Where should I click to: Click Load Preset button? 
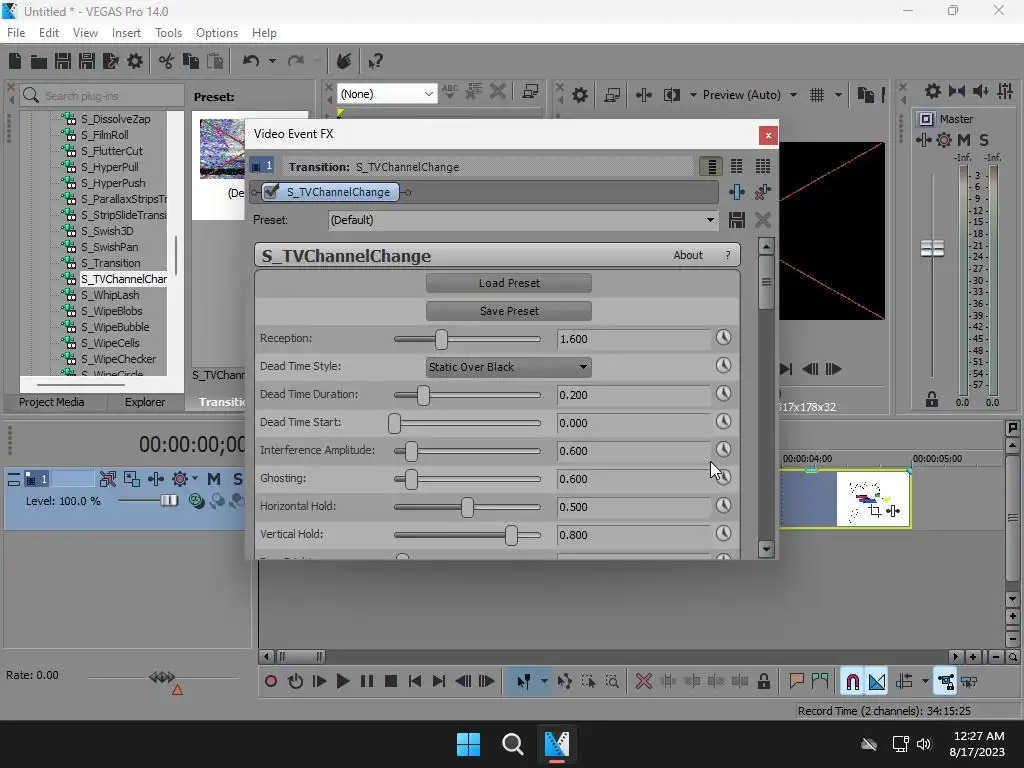point(509,283)
